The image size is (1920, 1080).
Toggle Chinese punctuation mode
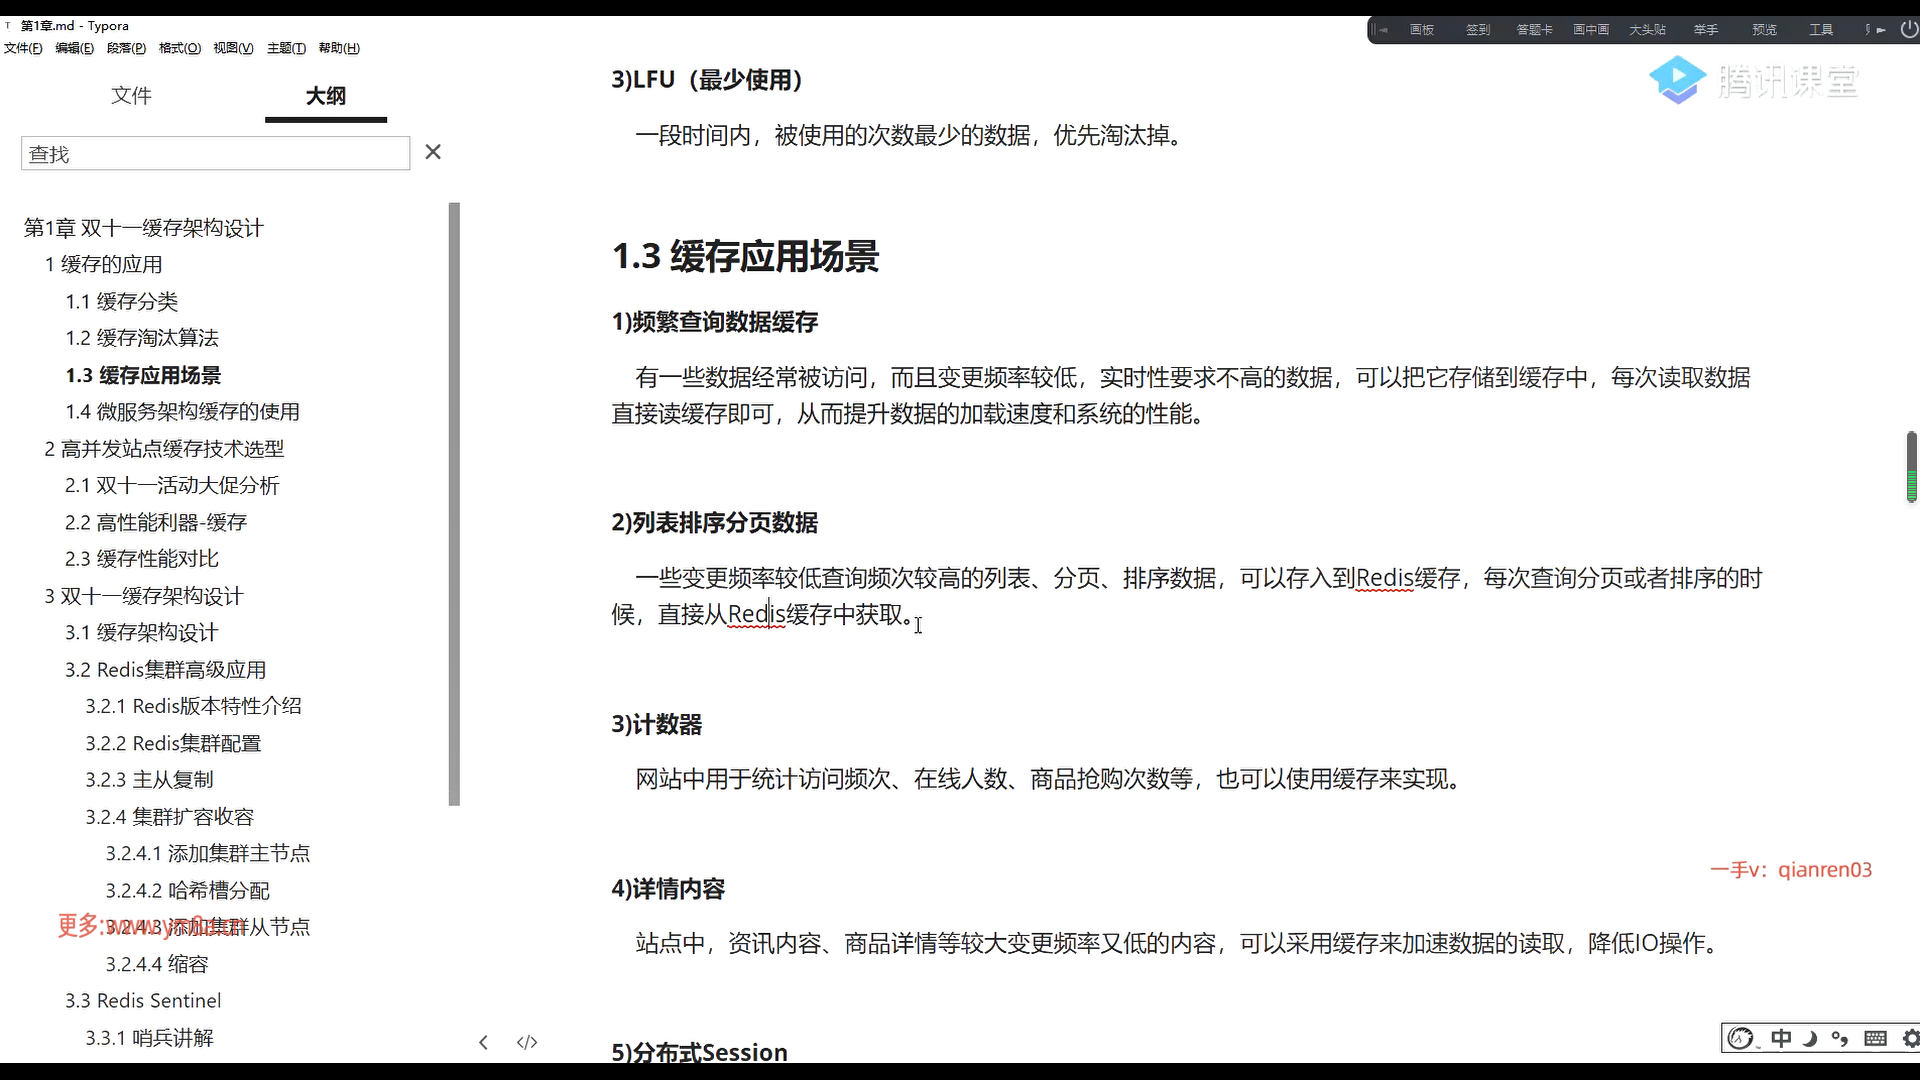click(1840, 1039)
